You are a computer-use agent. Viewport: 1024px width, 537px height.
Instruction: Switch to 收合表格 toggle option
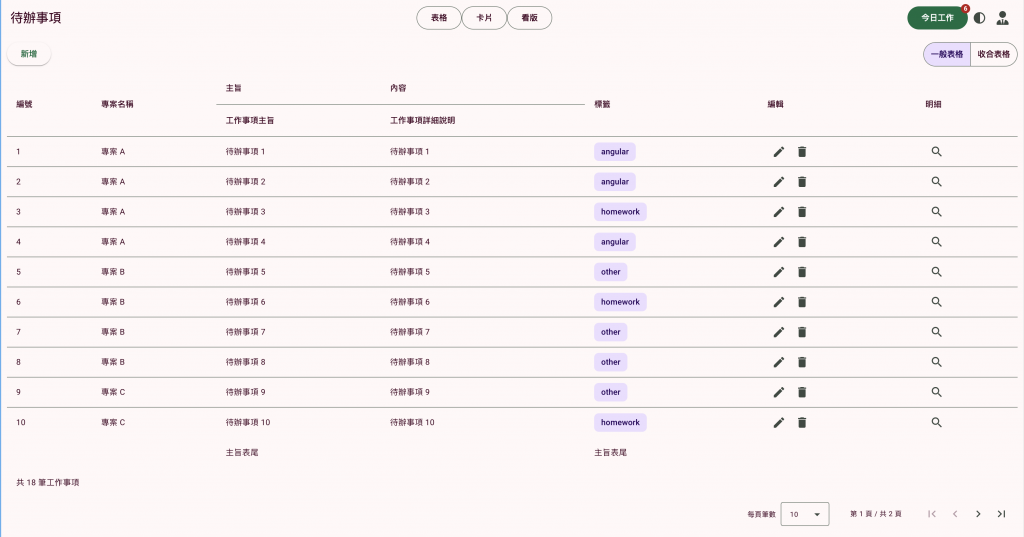coord(994,54)
